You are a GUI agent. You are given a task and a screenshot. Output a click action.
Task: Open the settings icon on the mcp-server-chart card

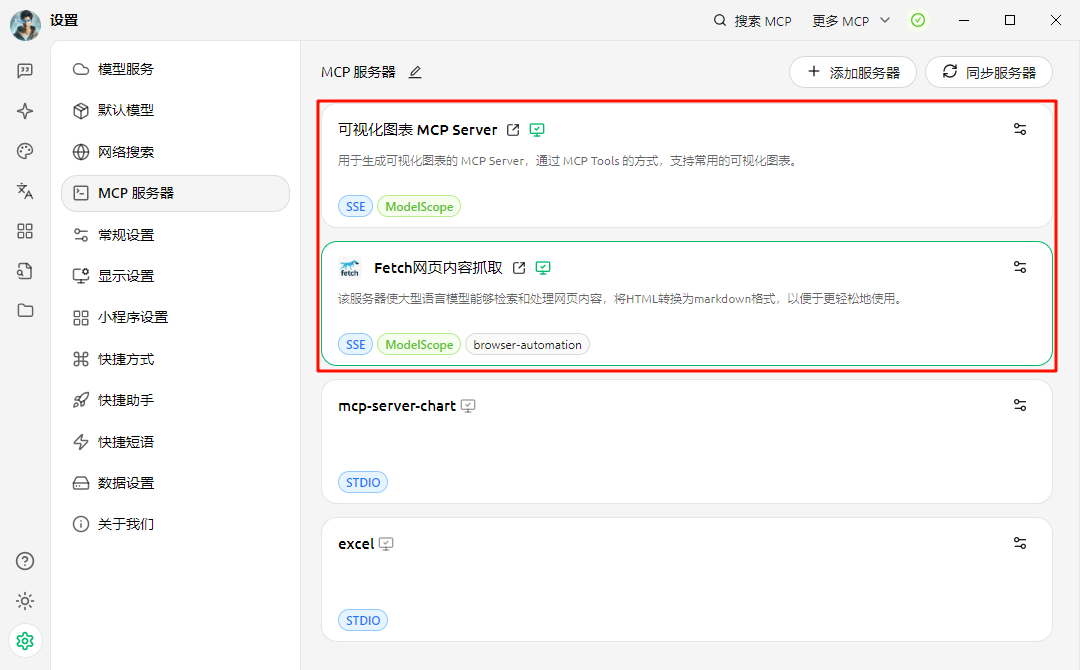1019,405
